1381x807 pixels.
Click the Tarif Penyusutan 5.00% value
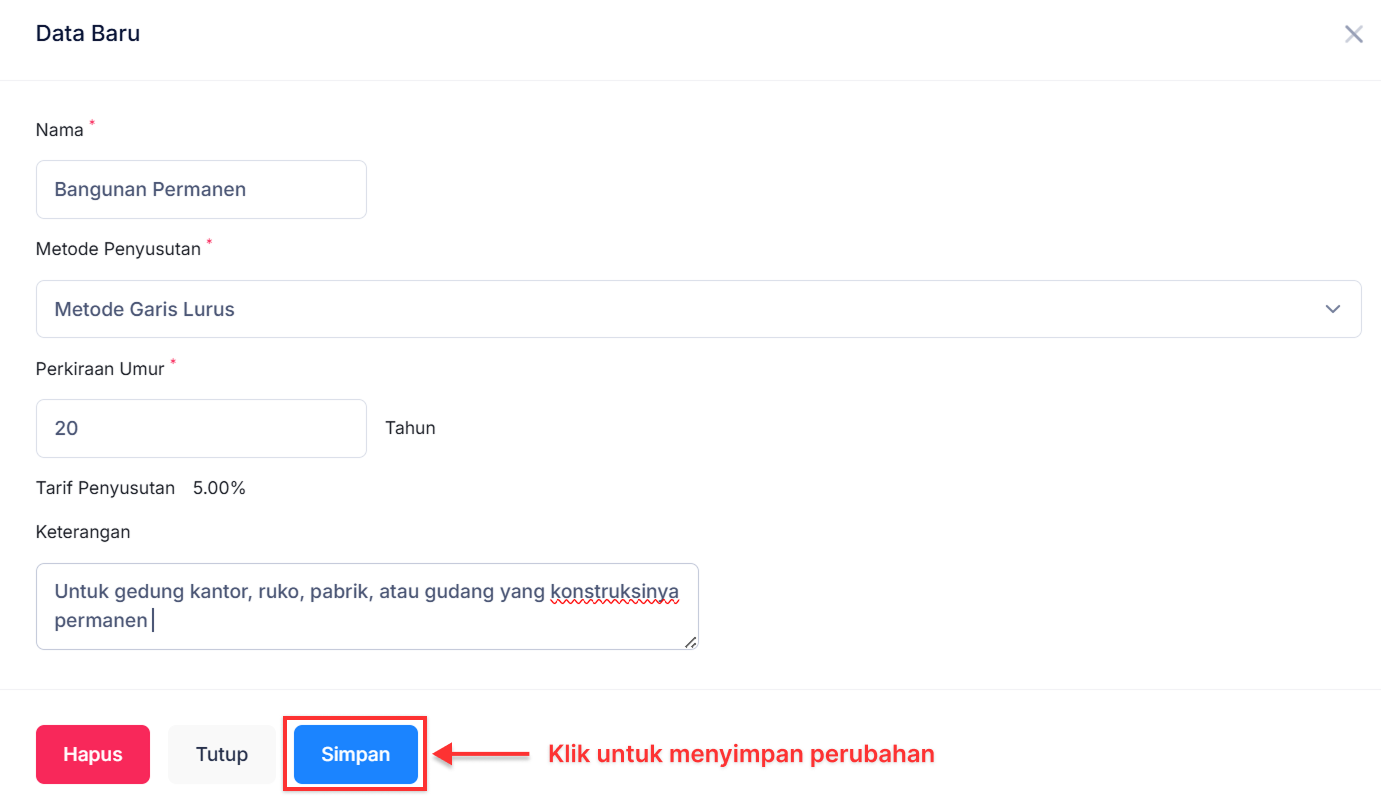coord(219,488)
